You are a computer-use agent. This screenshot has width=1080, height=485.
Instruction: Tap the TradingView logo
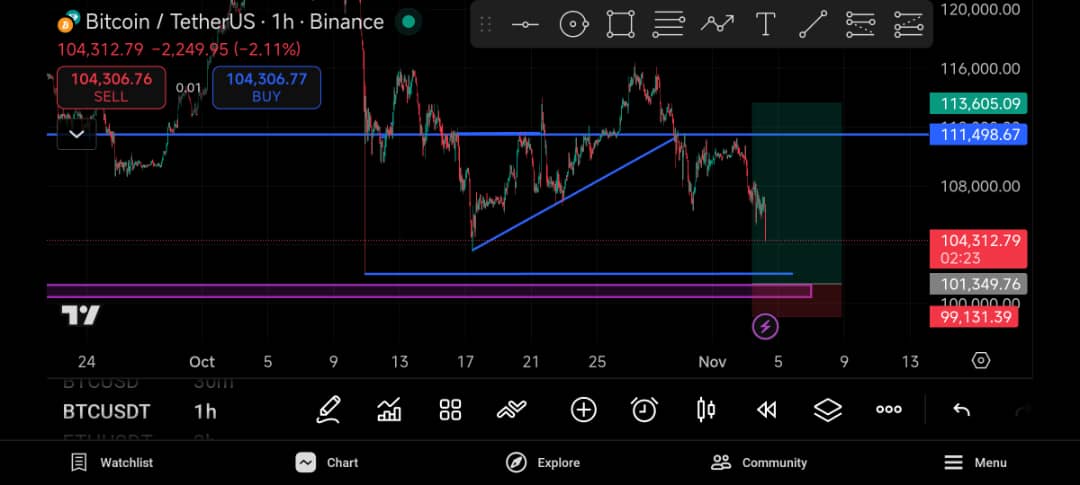pyautogui.click(x=81, y=316)
